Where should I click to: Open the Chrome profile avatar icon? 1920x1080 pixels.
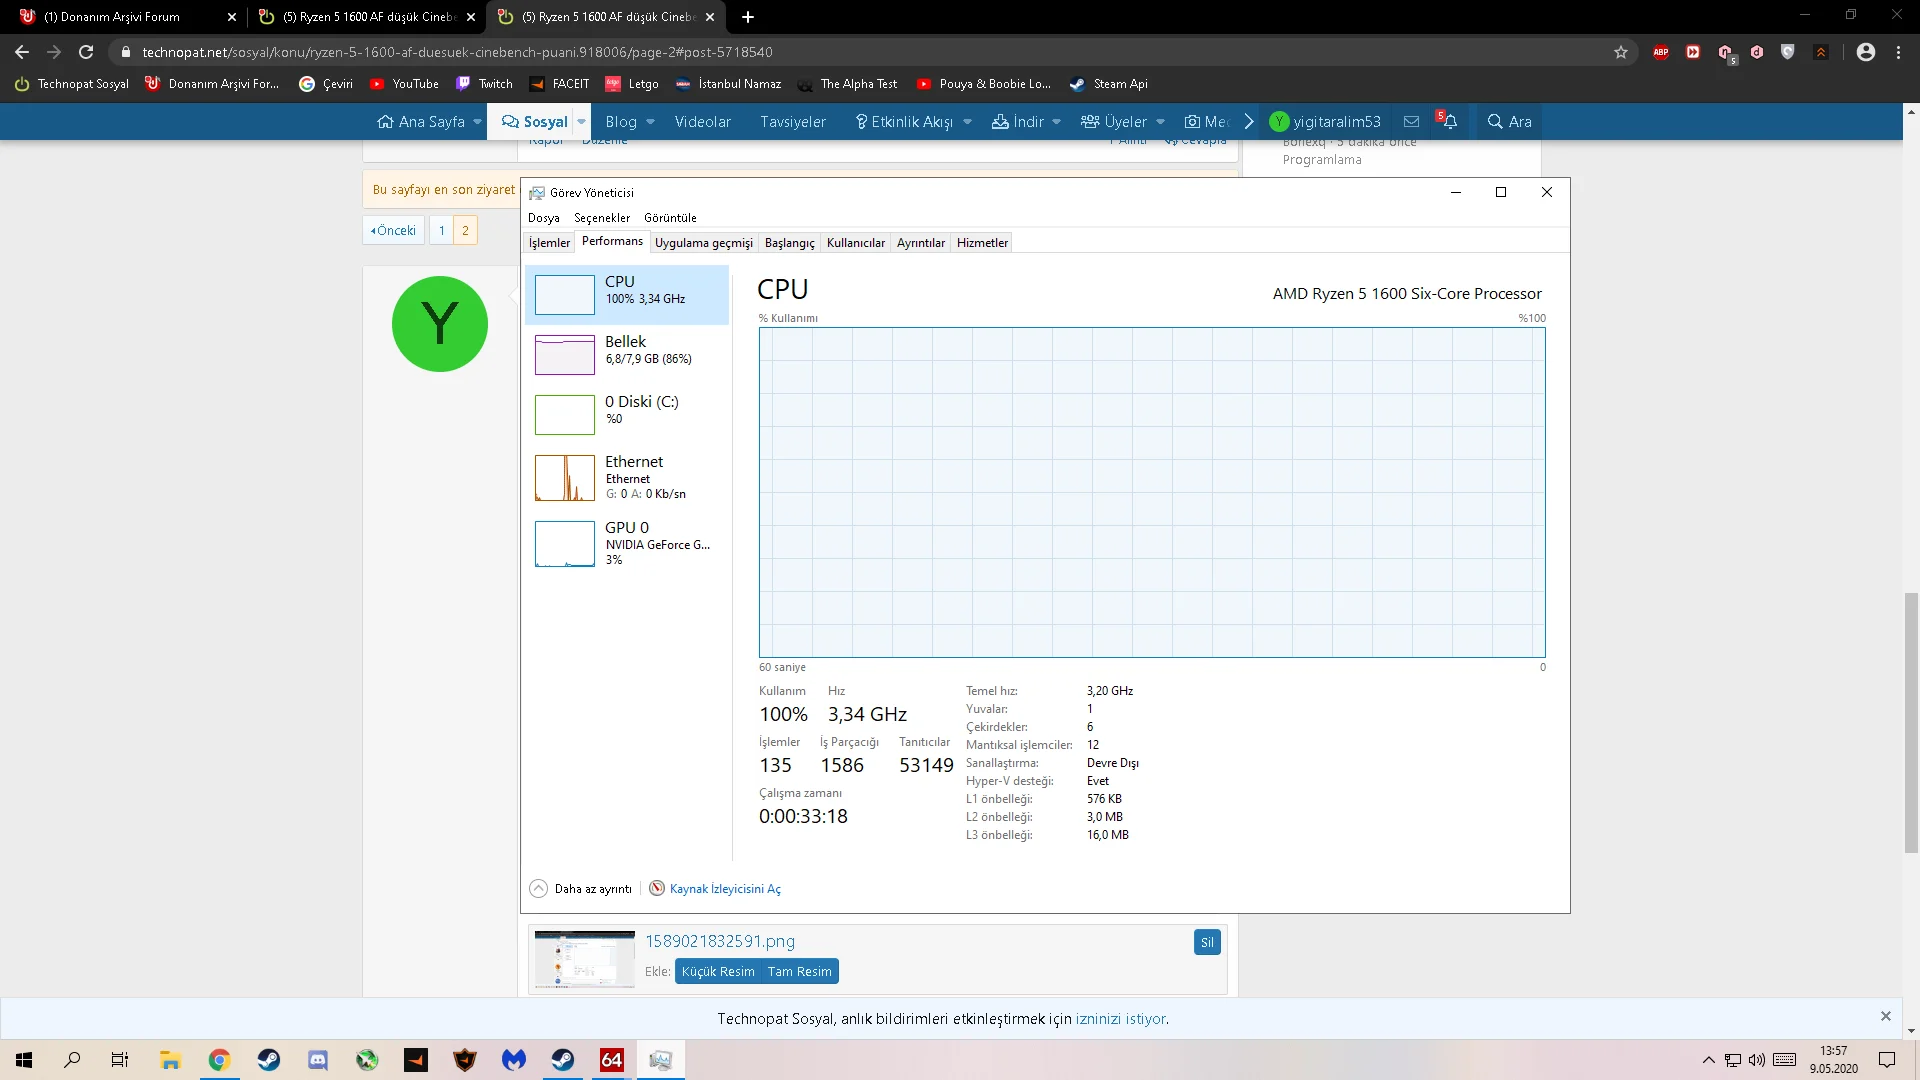[1865, 52]
